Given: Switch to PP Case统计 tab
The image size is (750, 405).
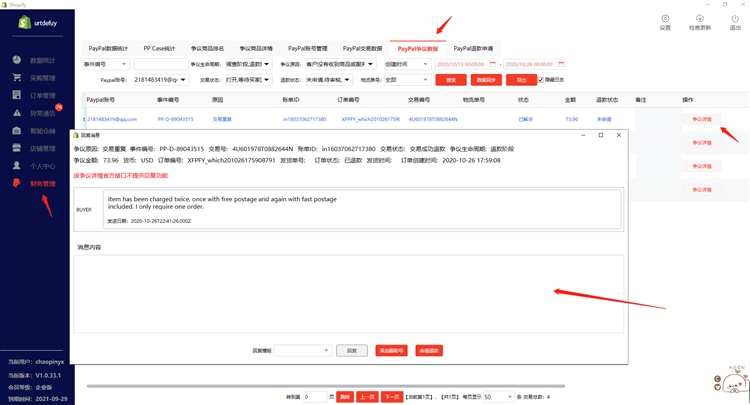Looking at the screenshot, I should pos(159,48).
